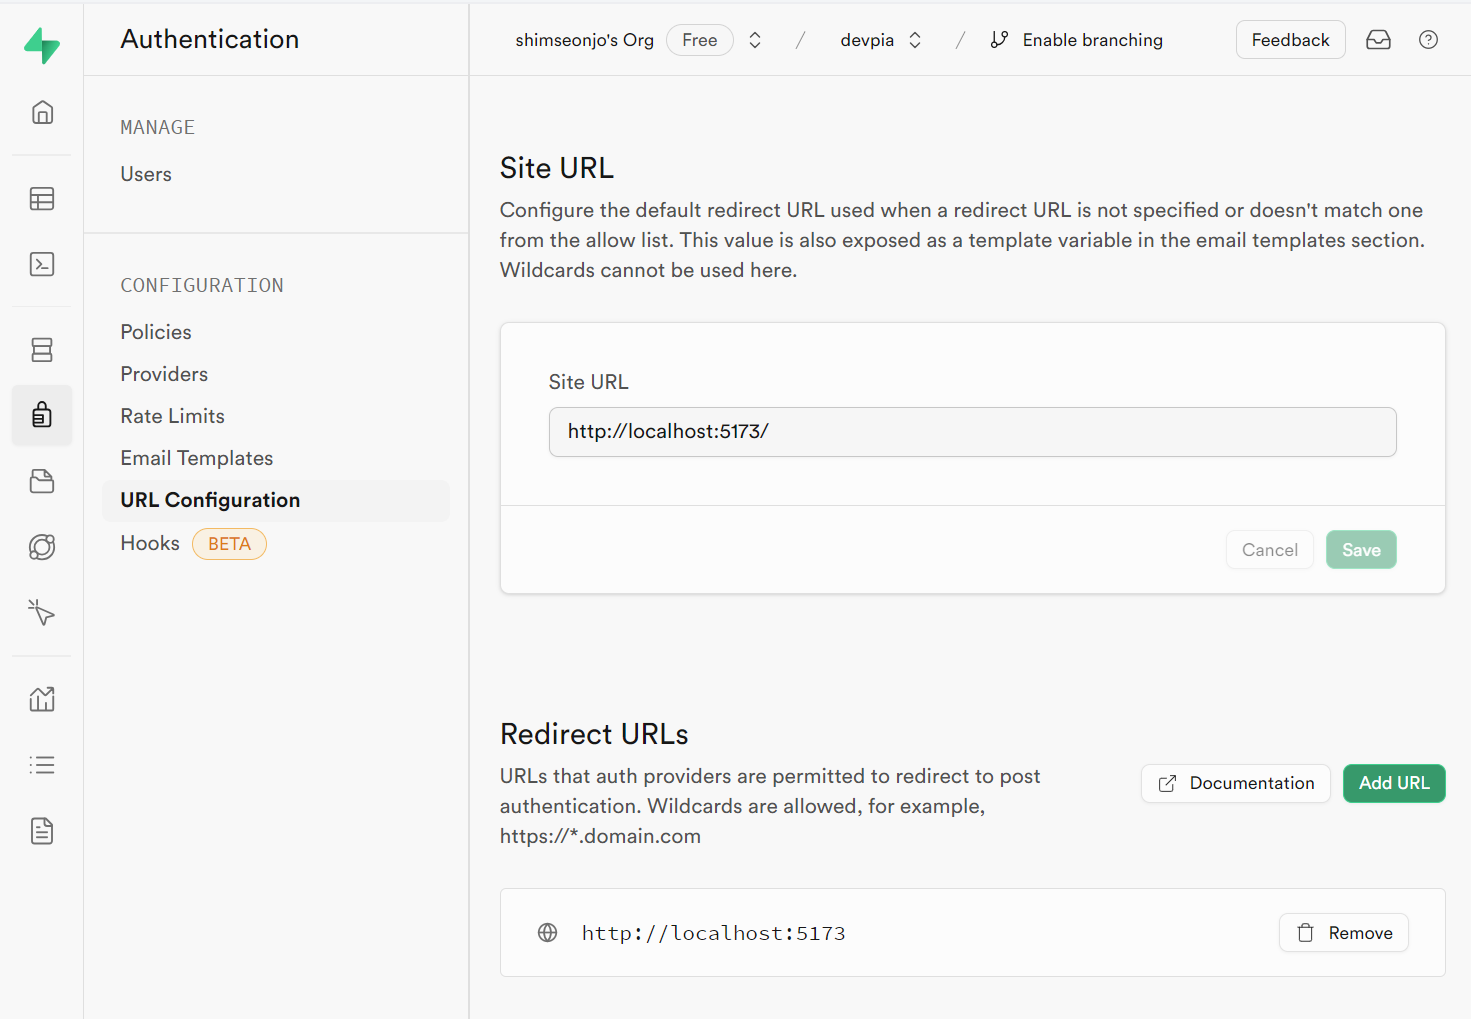Open the Redirect URLs Documentation link
Viewport: 1471px width, 1019px height.
[1235, 783]
